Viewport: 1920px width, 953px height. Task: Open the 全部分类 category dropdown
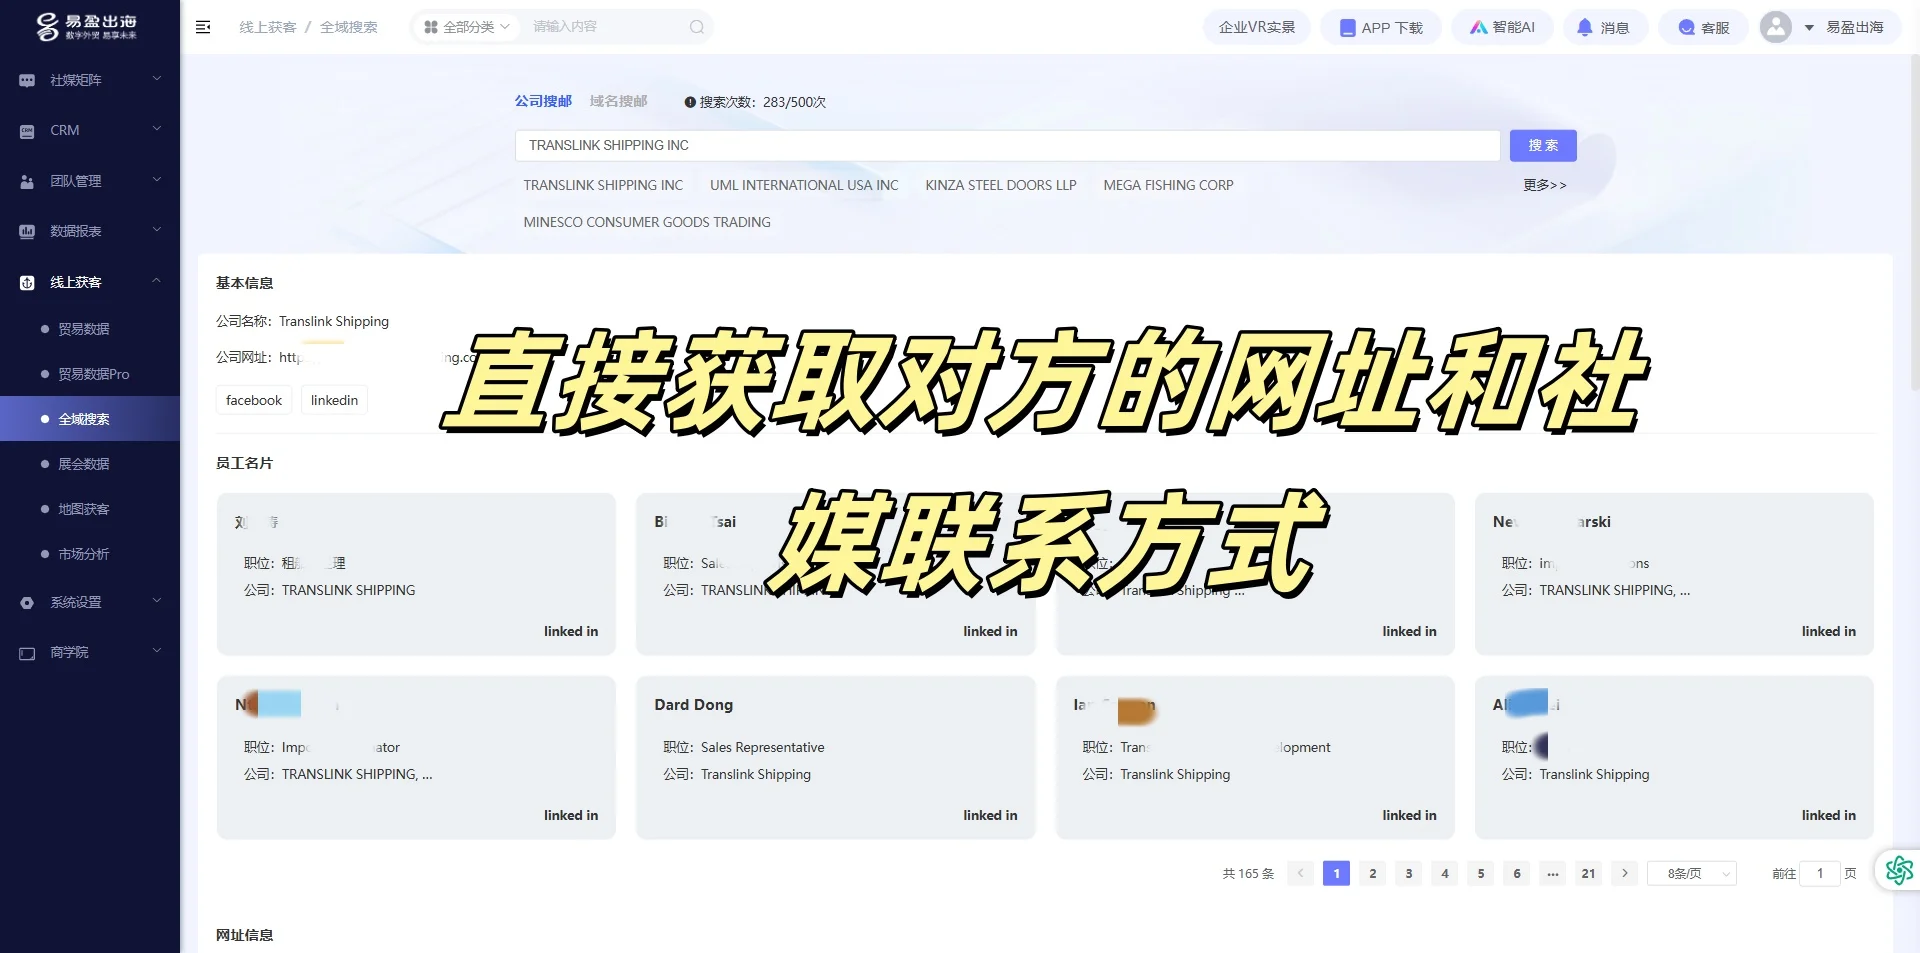[x=466, y=27]
